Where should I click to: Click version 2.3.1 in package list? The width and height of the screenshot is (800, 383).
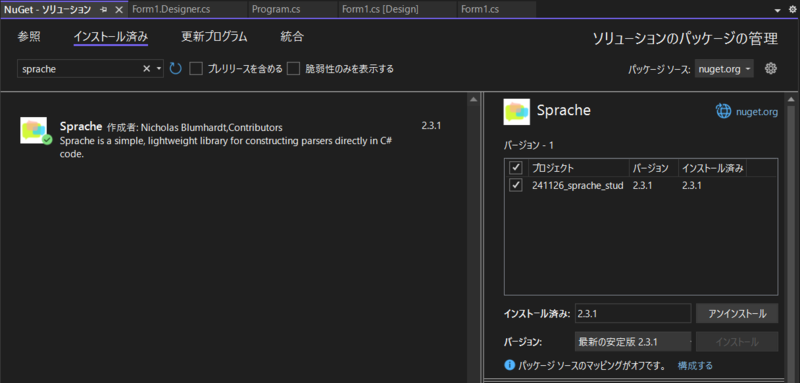(431, 126)
